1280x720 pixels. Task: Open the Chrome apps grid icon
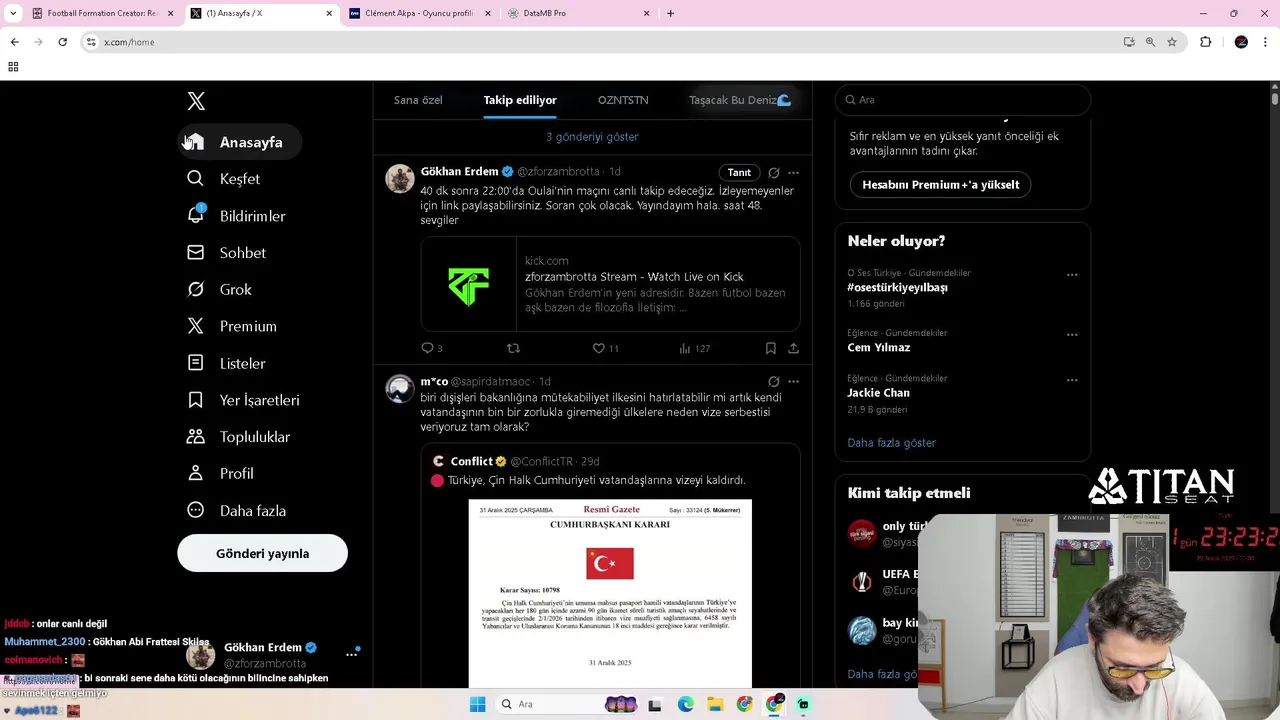point(13,67)
